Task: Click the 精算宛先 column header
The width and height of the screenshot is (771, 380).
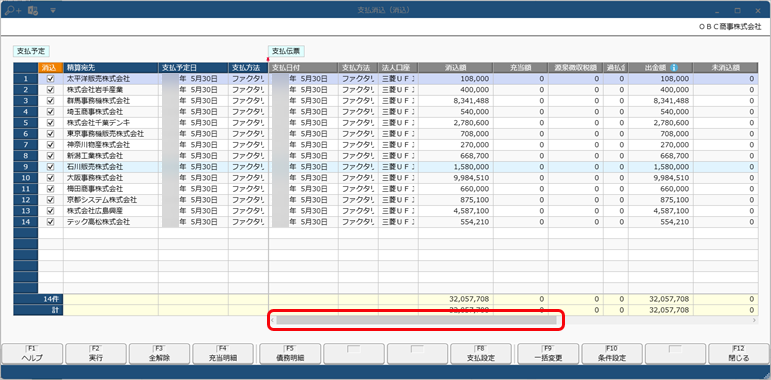Action: (x=111, y=67)
